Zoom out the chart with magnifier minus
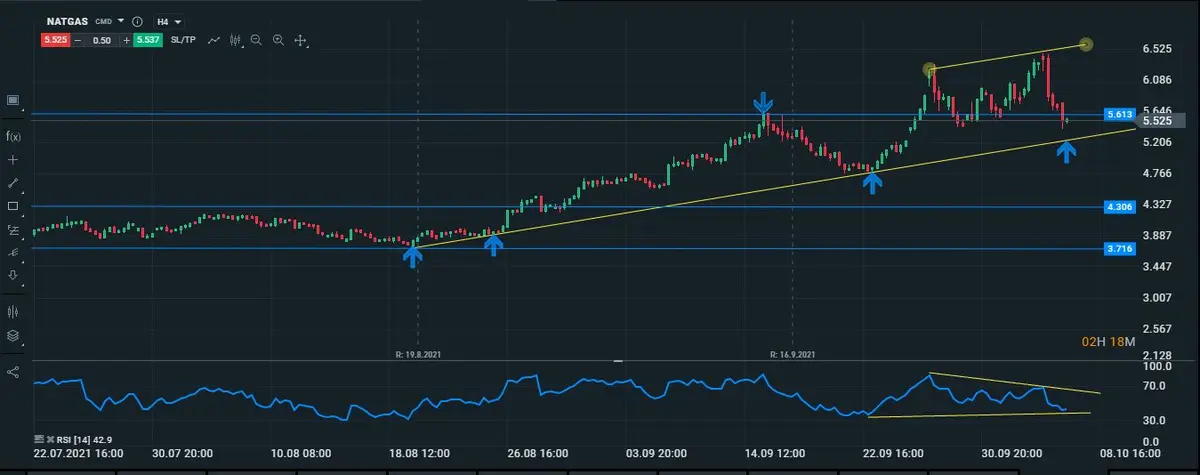 pyautogui.click(x=257, y=40)
